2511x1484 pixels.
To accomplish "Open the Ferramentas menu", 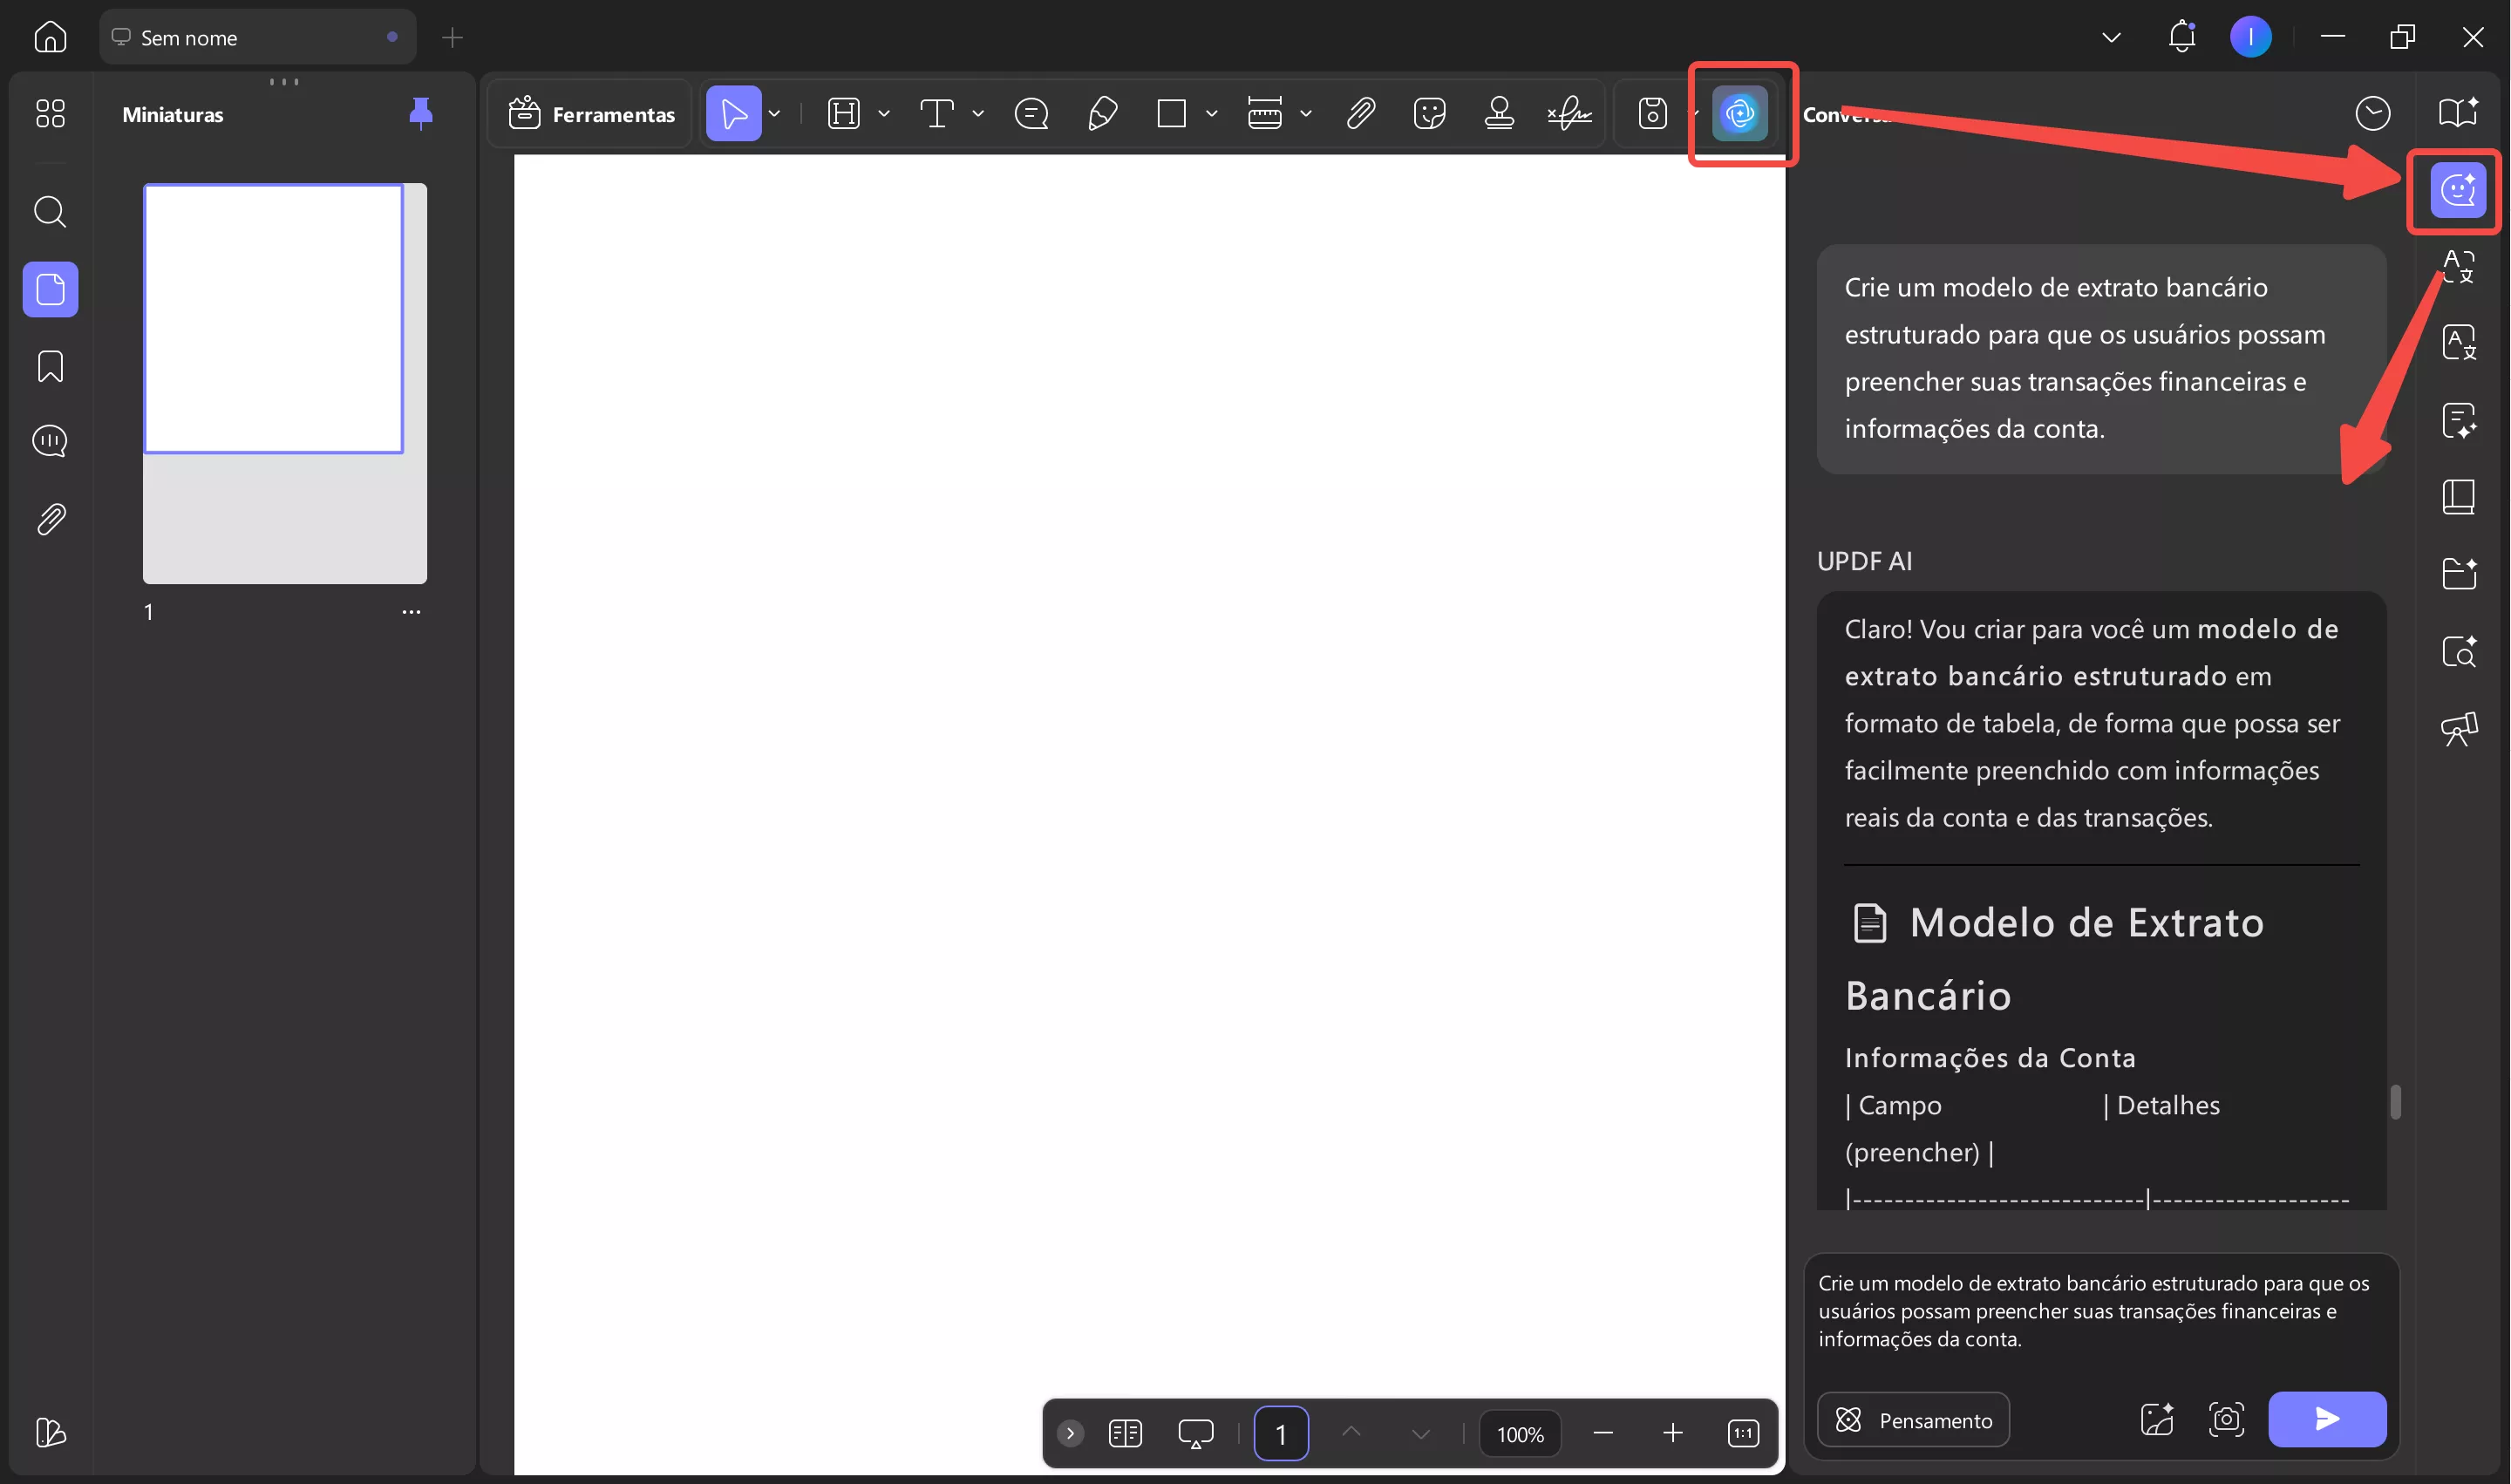I will [591, 114].
